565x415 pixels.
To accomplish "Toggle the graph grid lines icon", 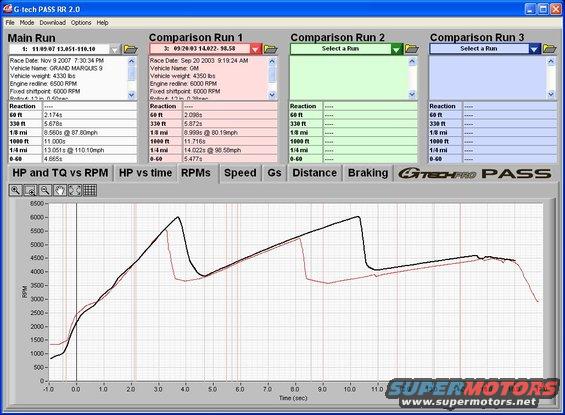I will pos(90,190).
